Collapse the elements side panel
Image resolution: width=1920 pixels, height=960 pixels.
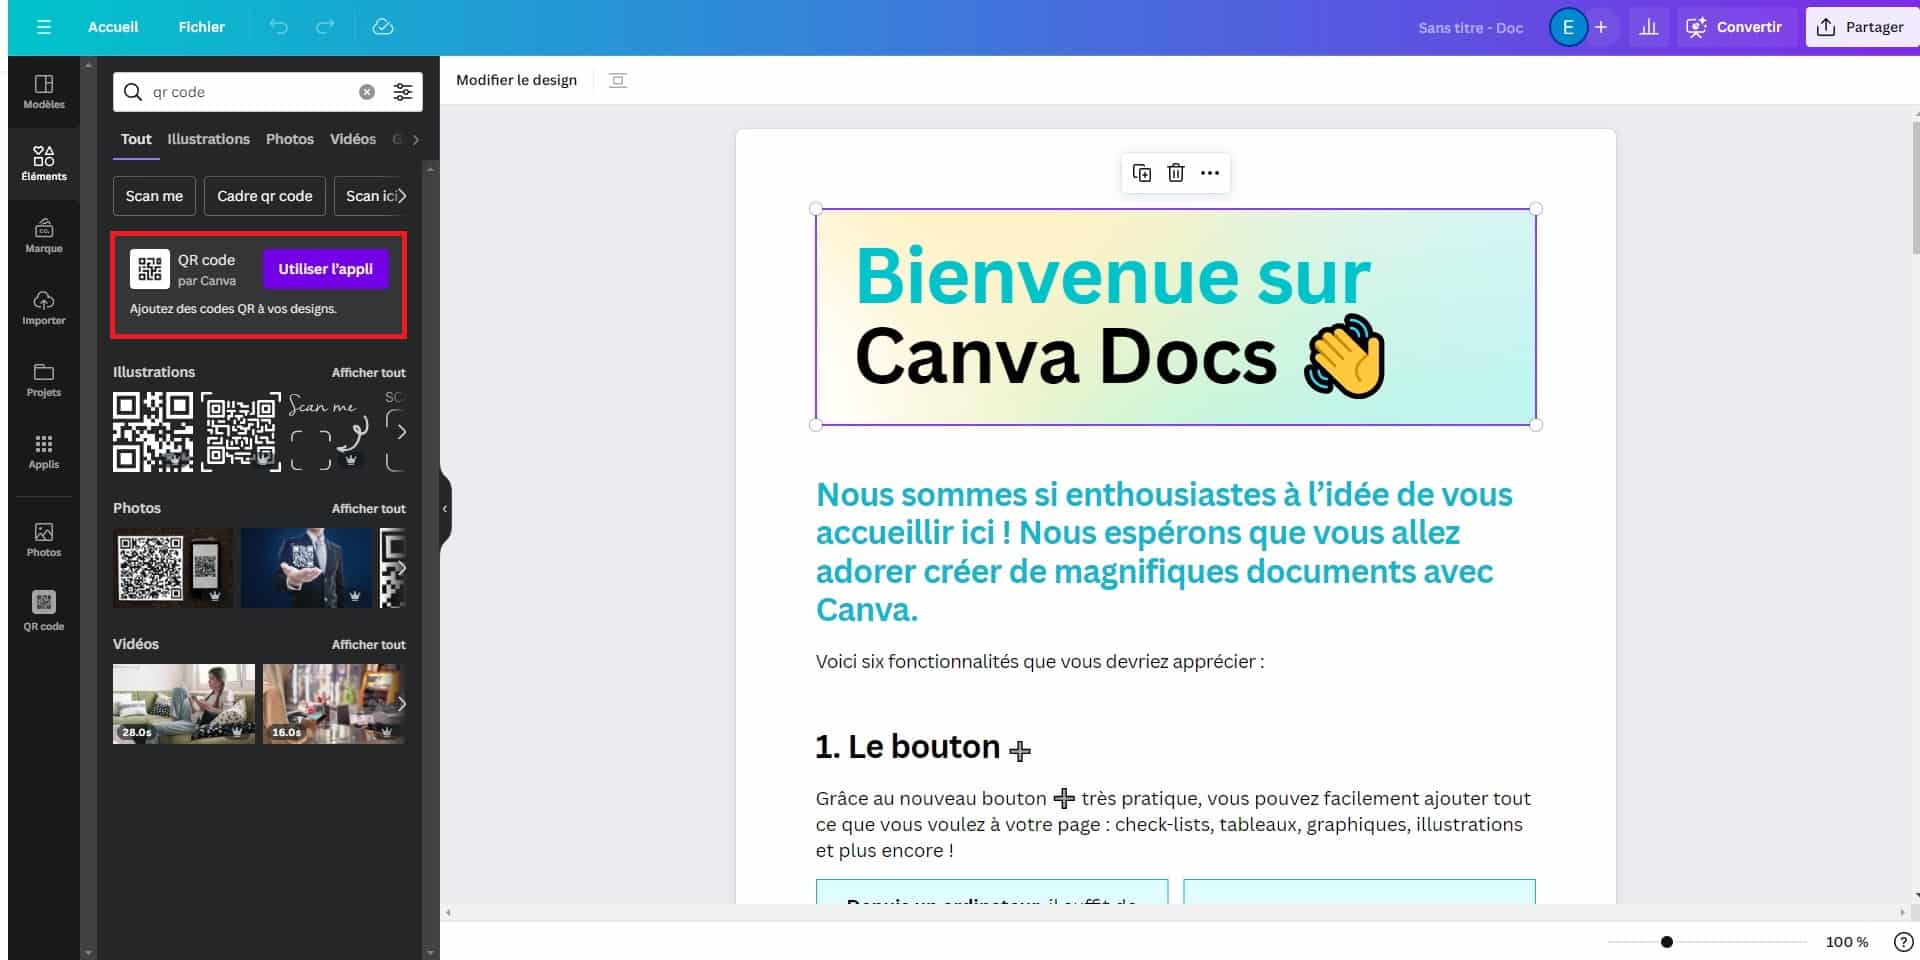pyautogui.click(x=443, y=509)
